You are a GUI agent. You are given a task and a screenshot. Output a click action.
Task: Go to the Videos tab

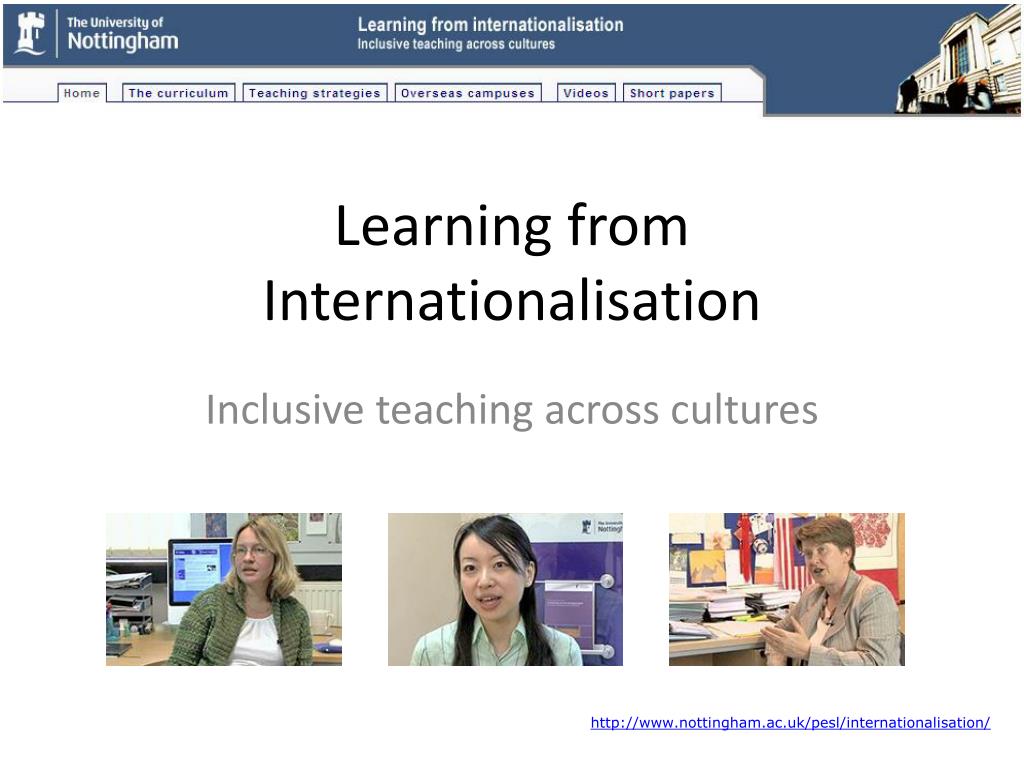coord(586,93)
